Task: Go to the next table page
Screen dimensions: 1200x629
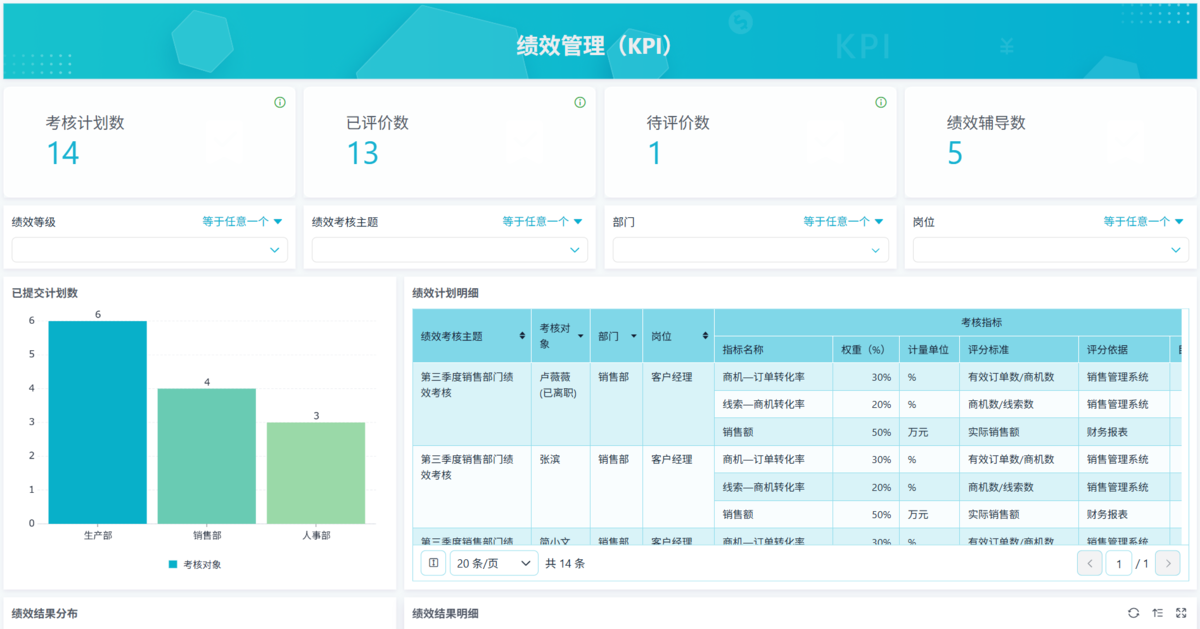Action: pyautogui.click(x=1167, y=564)
